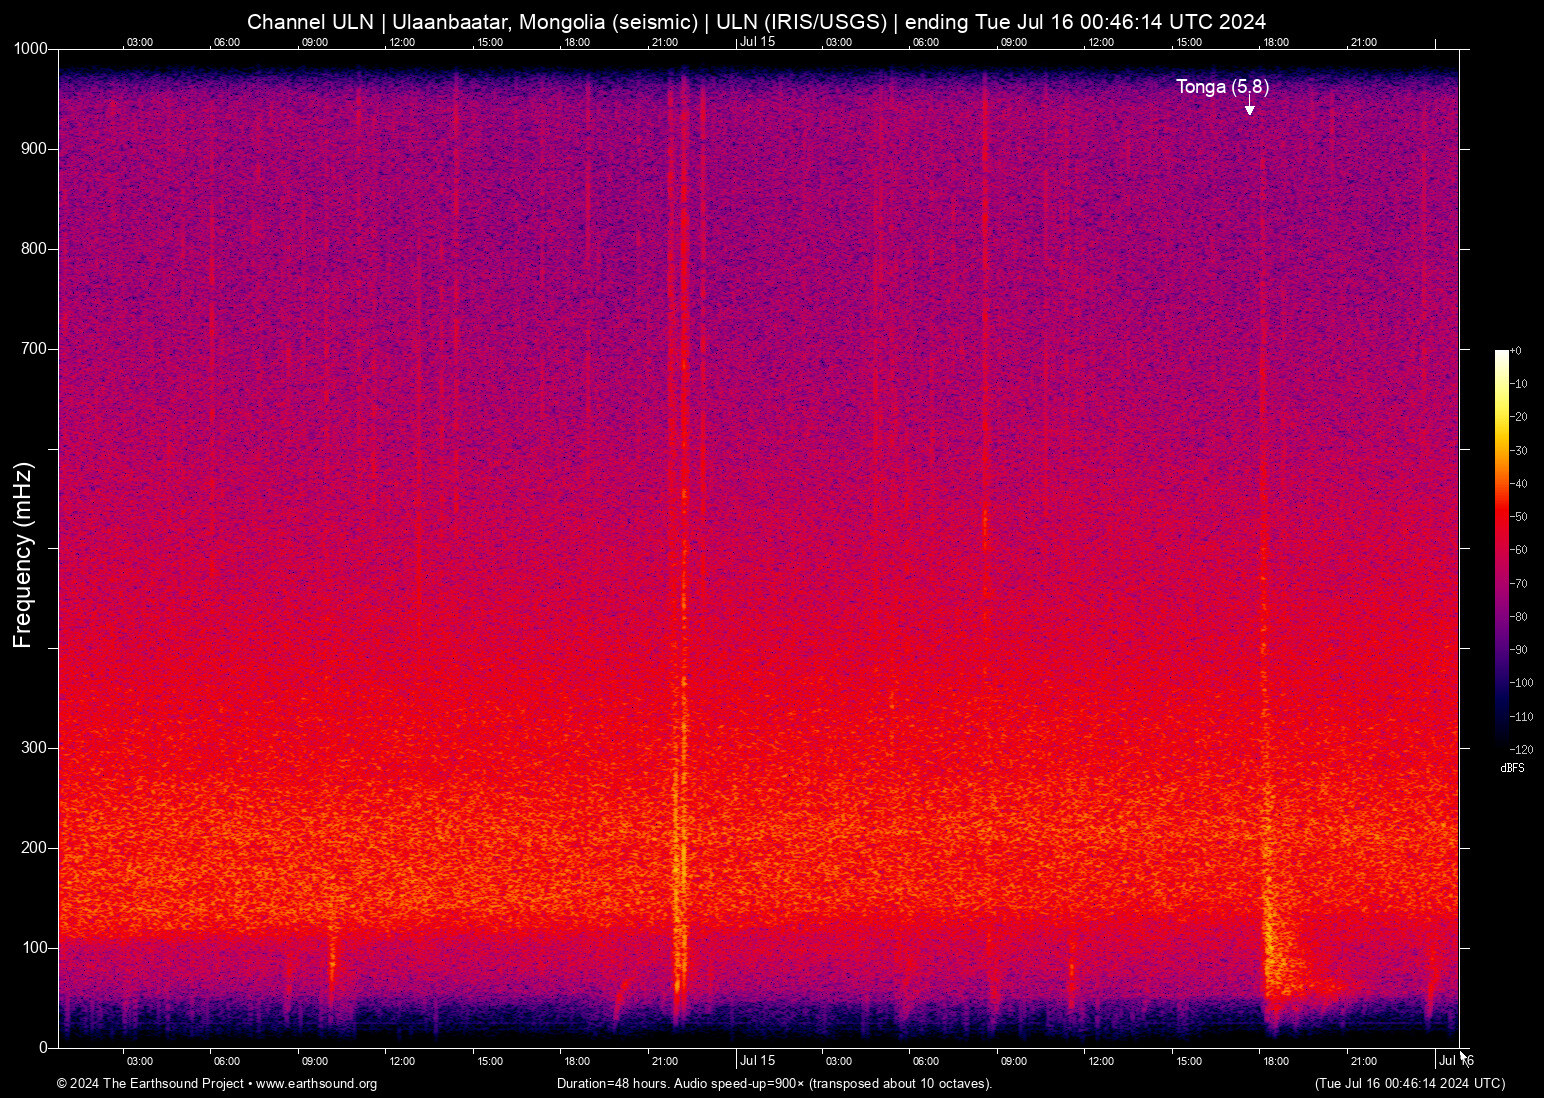Click the Jul 16 label at bottom right
This screenshot has height=1098, width=1544.
click(1456, 1060)
